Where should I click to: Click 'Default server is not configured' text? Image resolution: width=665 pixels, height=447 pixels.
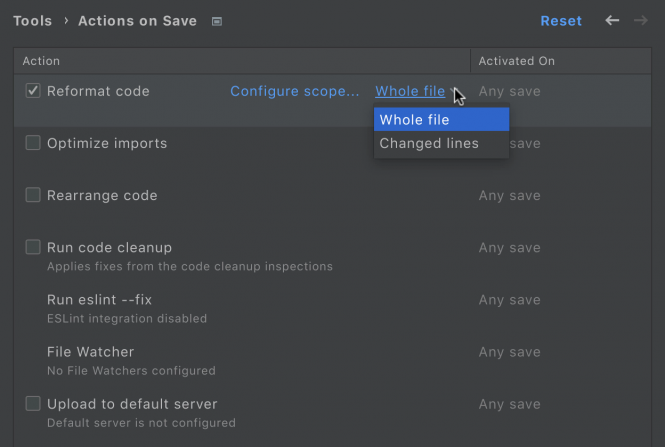(x=141, y=423)
